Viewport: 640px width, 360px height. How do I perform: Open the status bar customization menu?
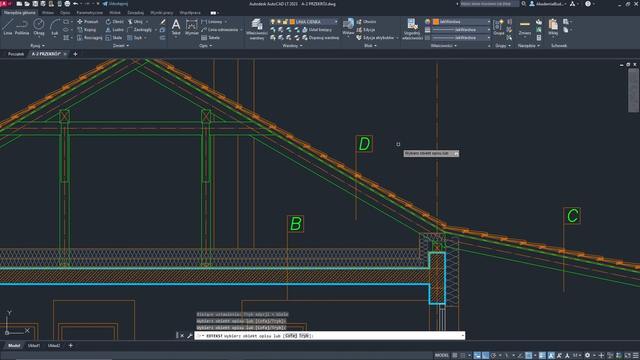[636, 356]
